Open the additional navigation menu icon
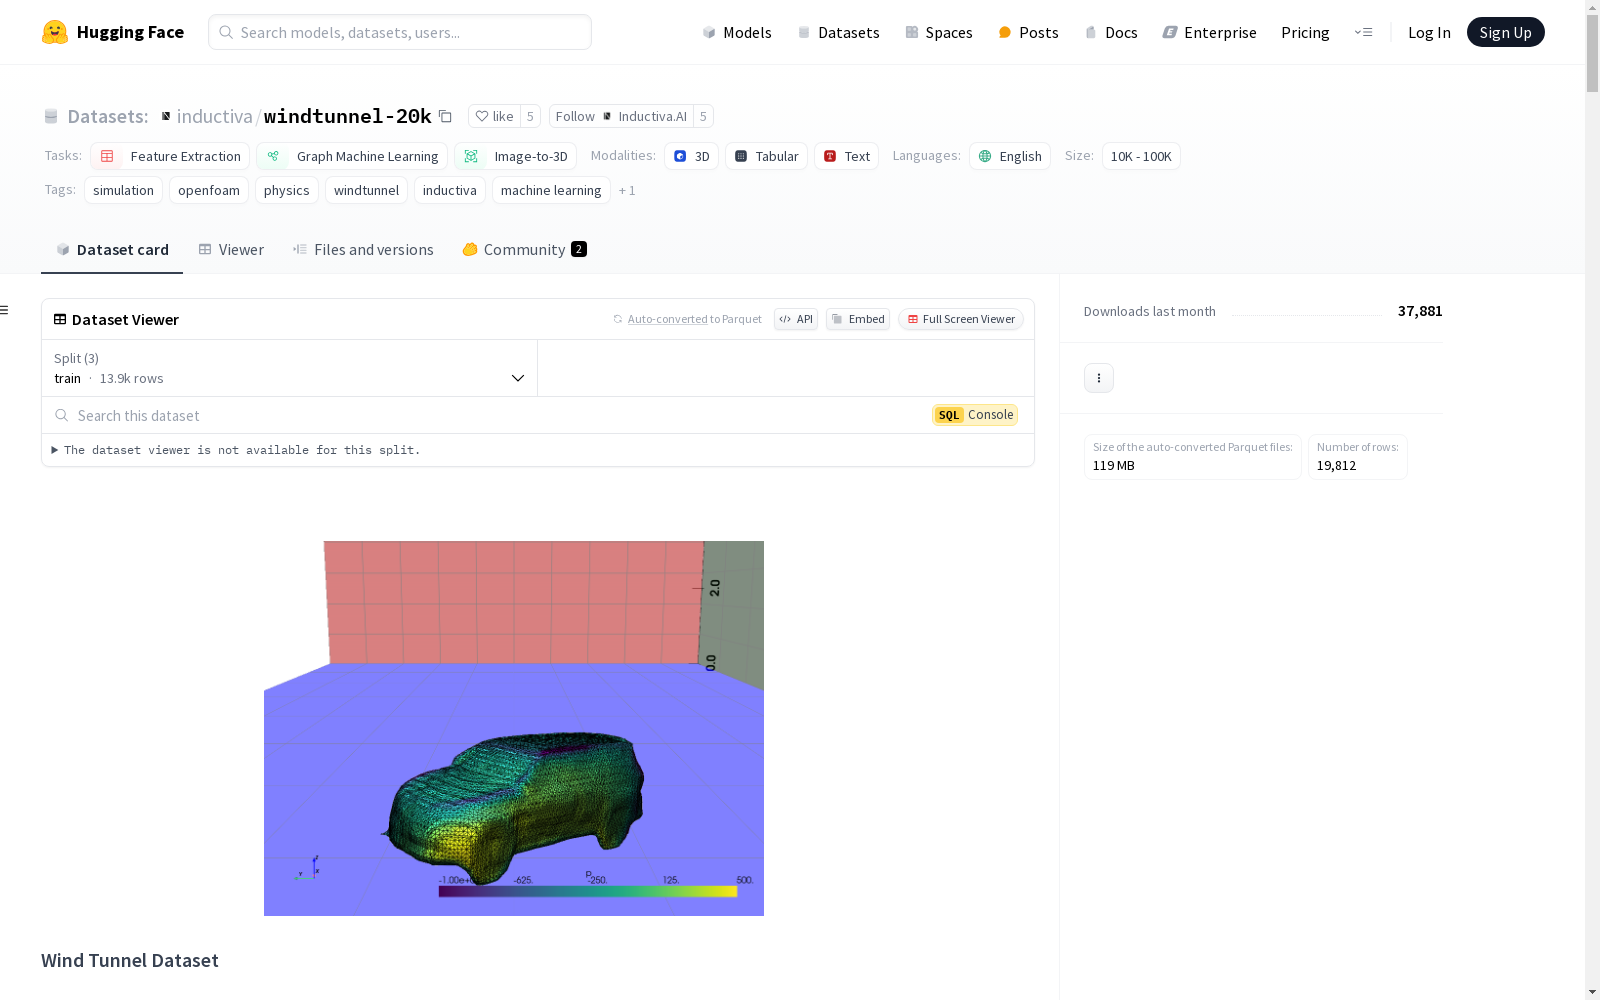1600x1000 pixels. pos(1363,32)
